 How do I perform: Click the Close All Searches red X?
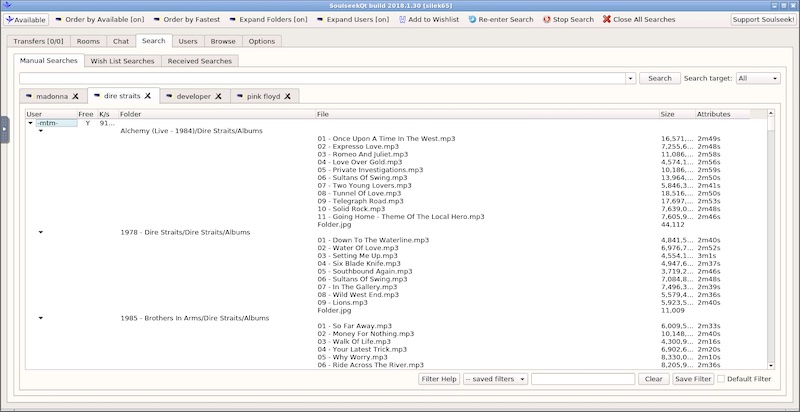coord(607,19)
